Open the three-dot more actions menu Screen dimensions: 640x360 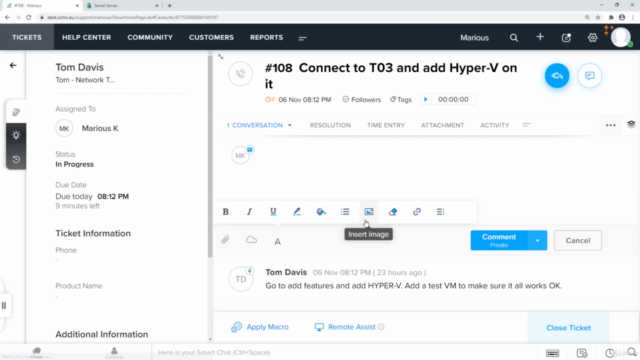[x=611, y=125]
